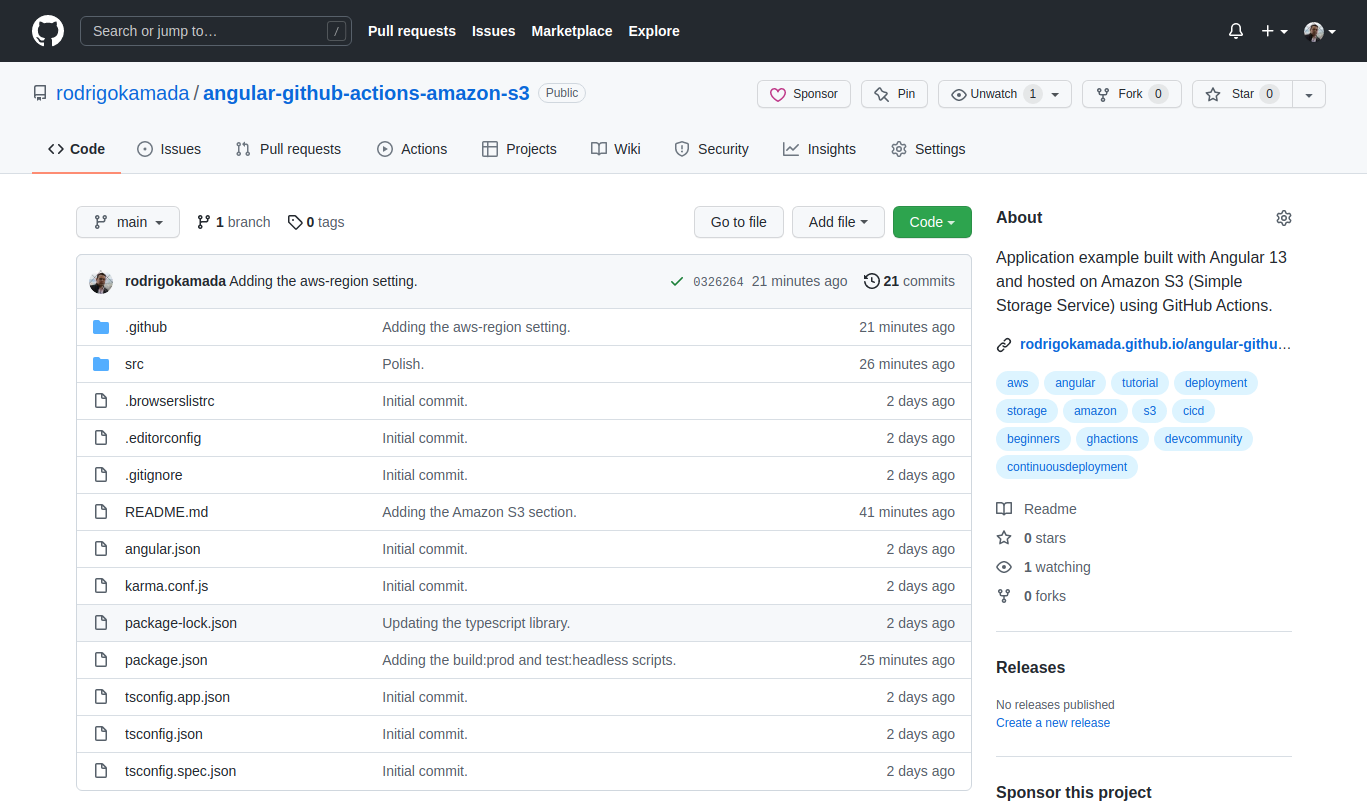Open notifications via the bell icon
This screenshot has height=806, width=1367.
click(x=1235, y=31)
